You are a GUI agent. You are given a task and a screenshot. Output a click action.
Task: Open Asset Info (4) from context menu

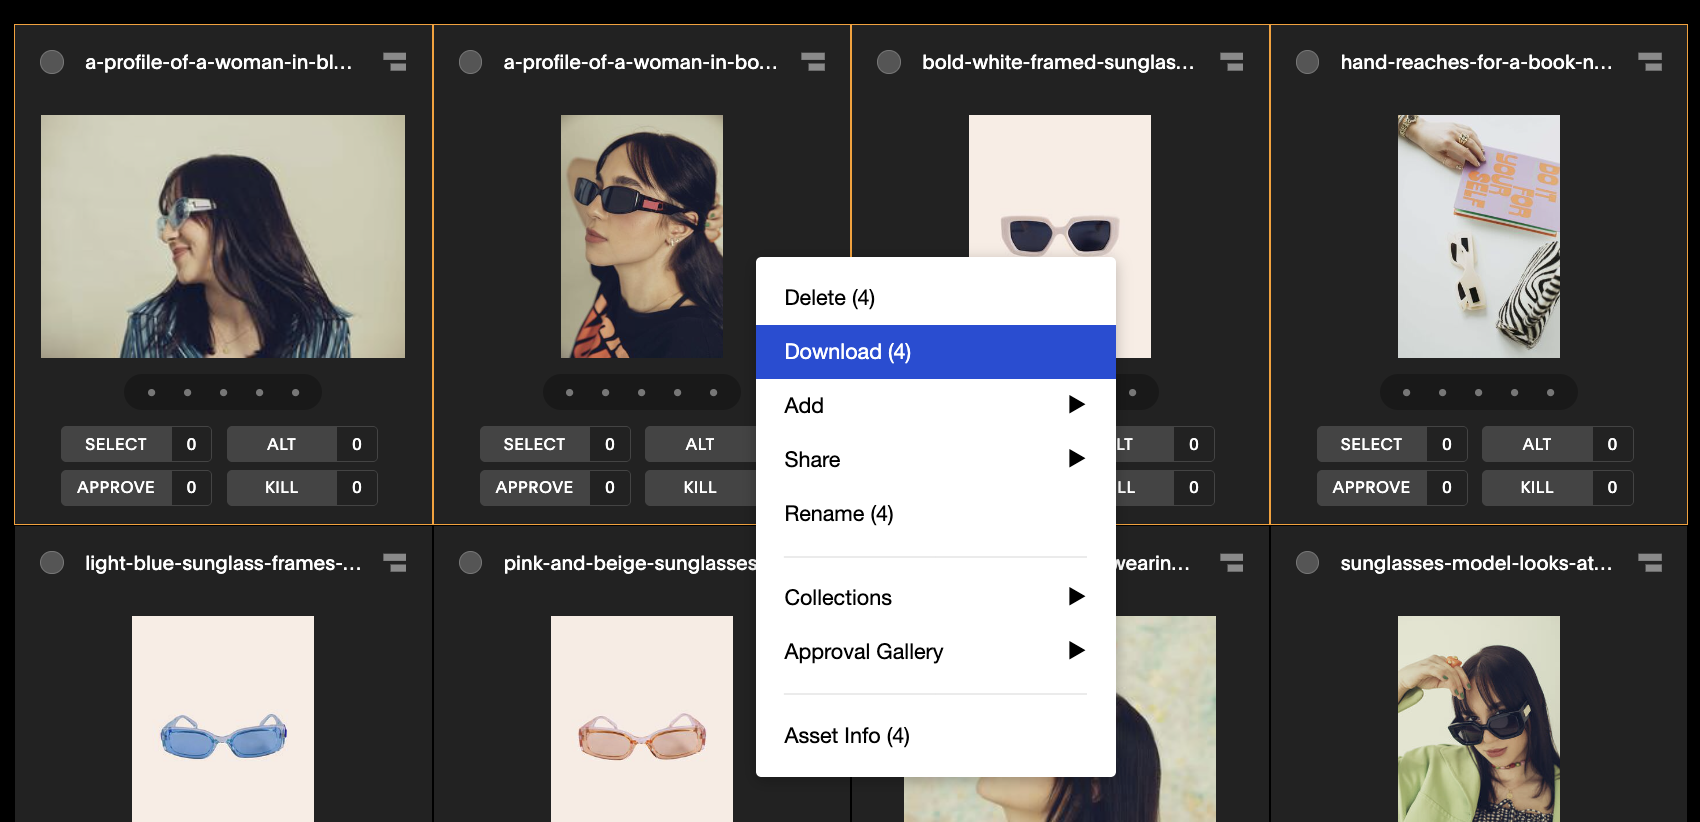pyautogui.click(x=935, y=736)
